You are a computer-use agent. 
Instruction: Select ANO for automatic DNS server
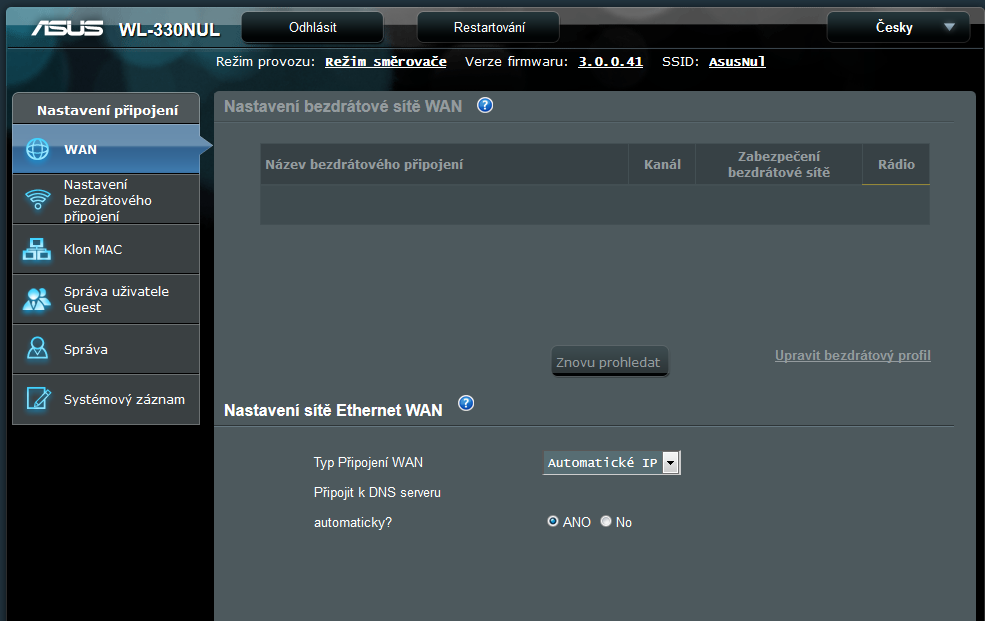click(x=553, y=522)
